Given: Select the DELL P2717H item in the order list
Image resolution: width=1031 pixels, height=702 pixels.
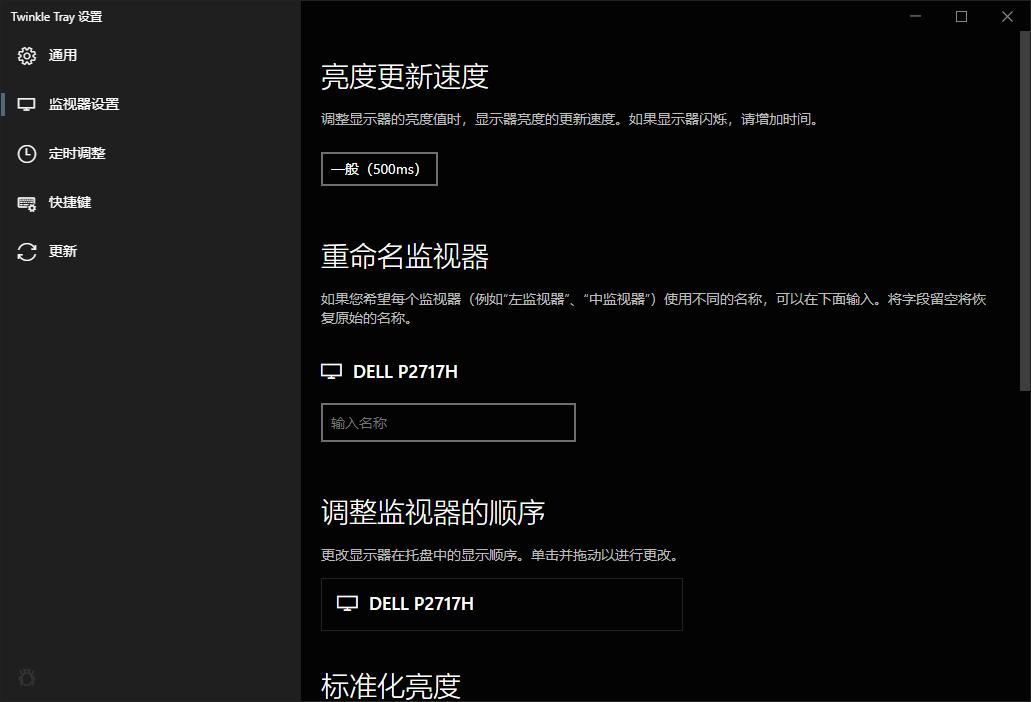Looking at the screenshot, I should 501,603.
